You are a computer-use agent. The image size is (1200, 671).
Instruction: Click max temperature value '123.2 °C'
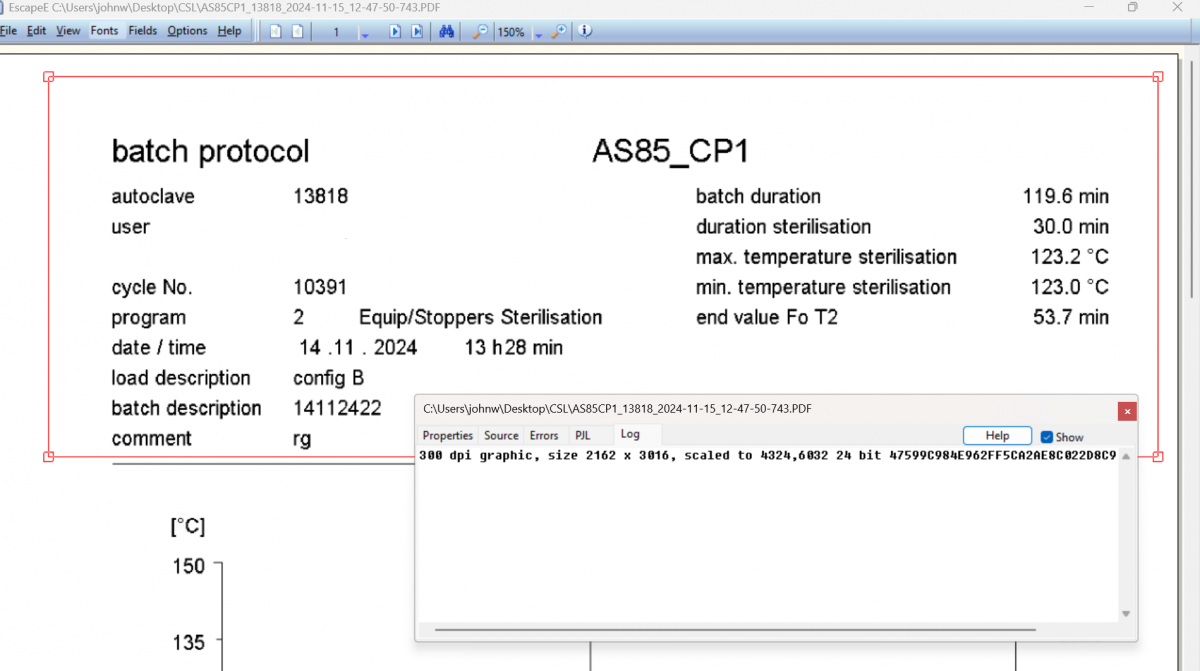[x=1070, y=257]
